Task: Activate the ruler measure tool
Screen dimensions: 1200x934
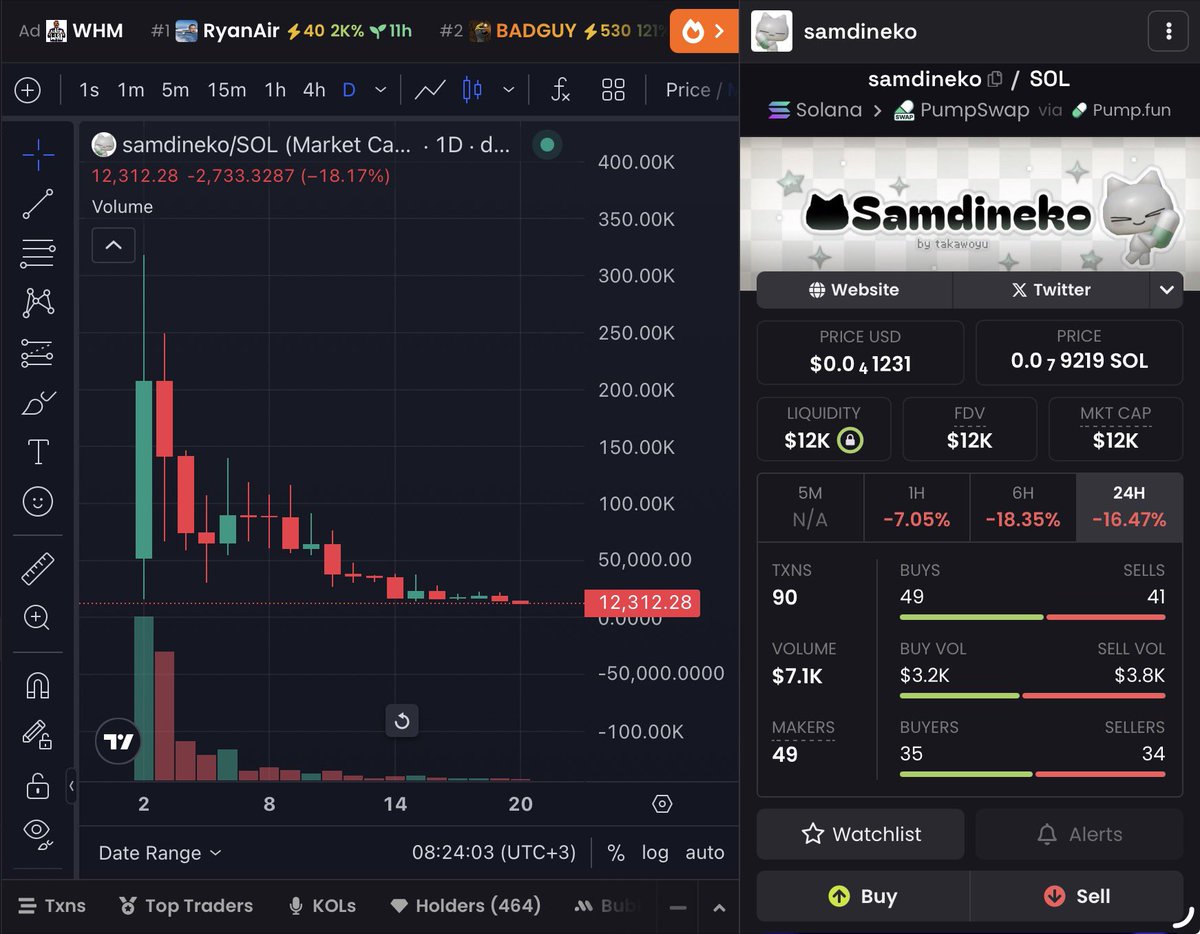Action: click(38, 569)
